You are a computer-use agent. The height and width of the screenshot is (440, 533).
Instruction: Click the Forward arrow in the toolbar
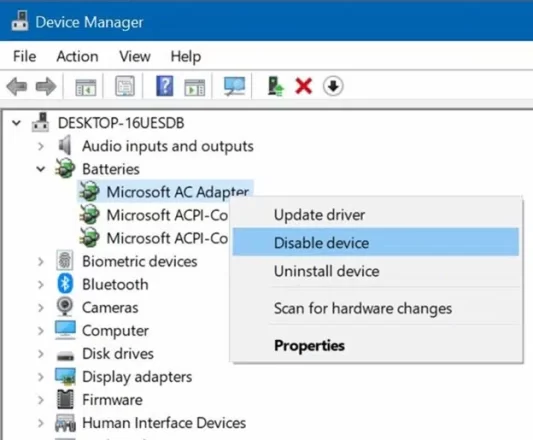tap(46, 86)
